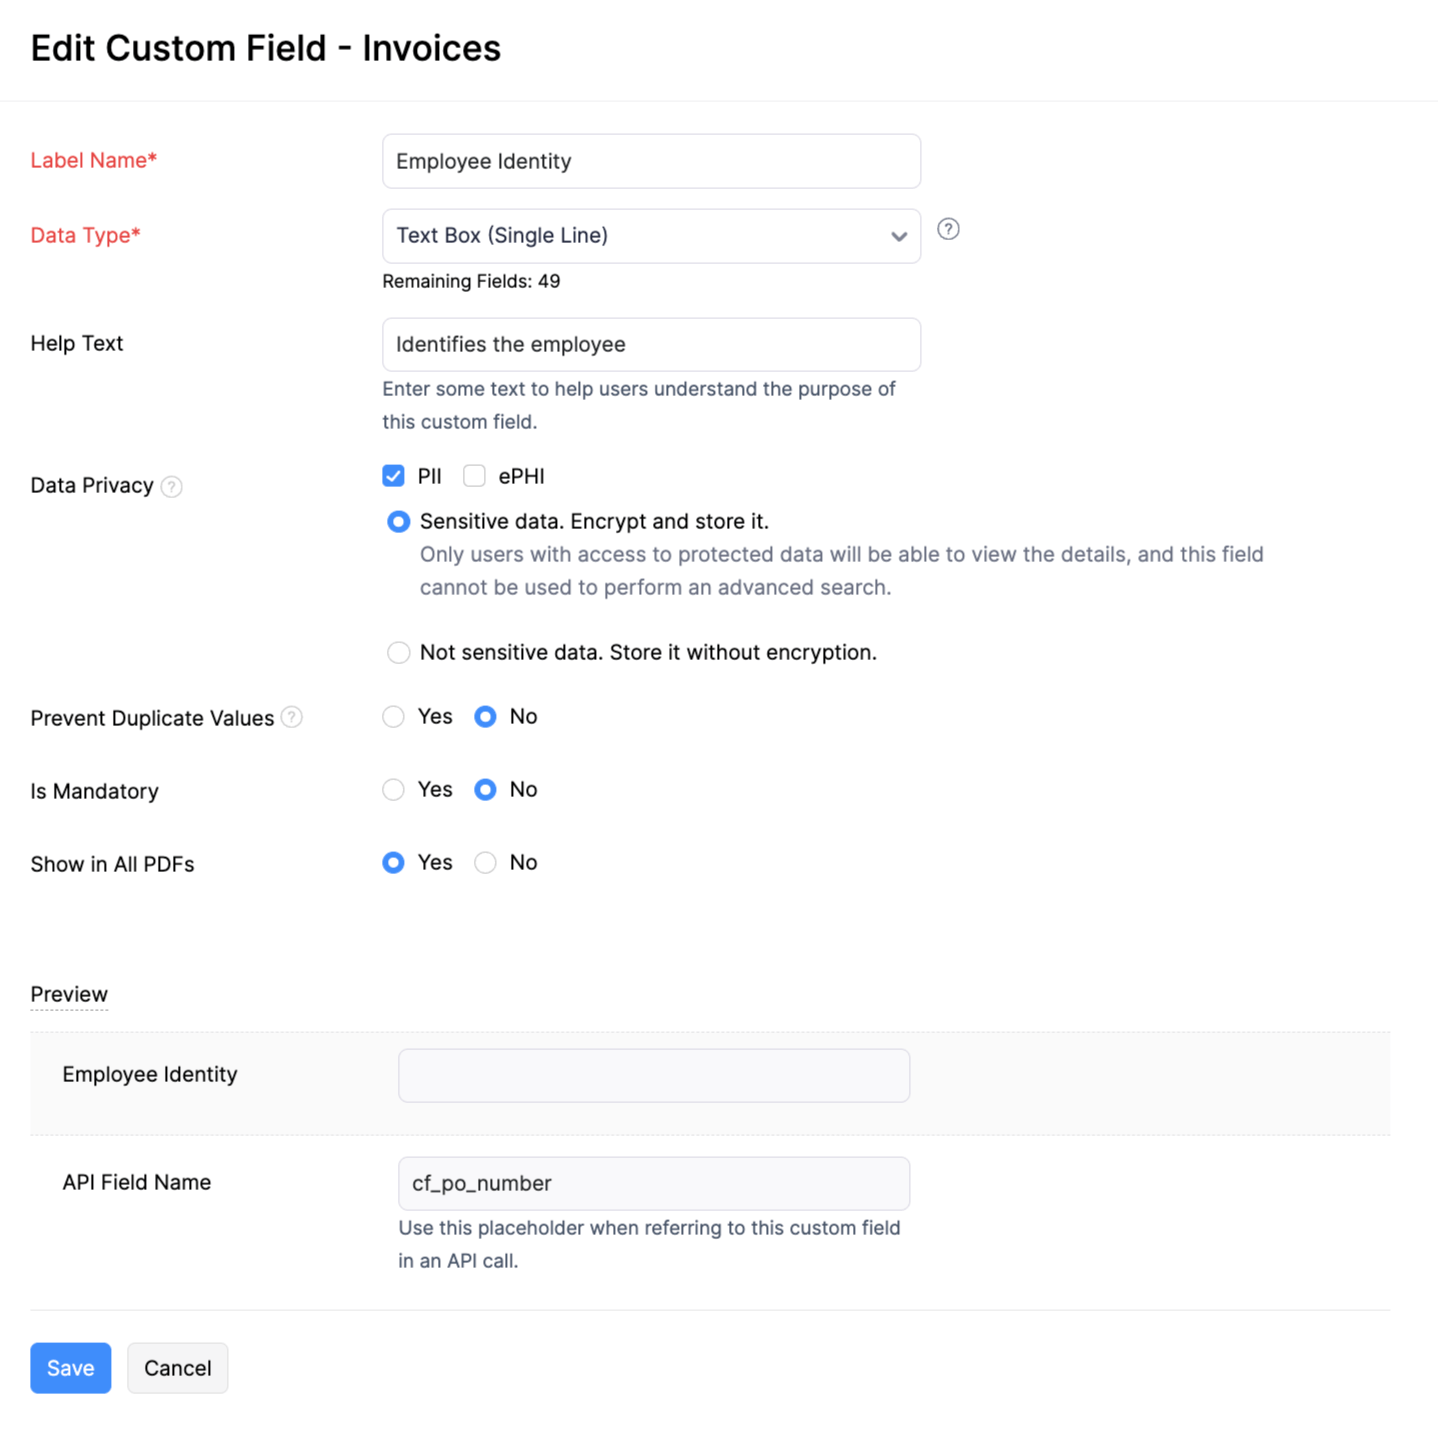
Task: Save the custom field changes
Action: [70, 1368]
